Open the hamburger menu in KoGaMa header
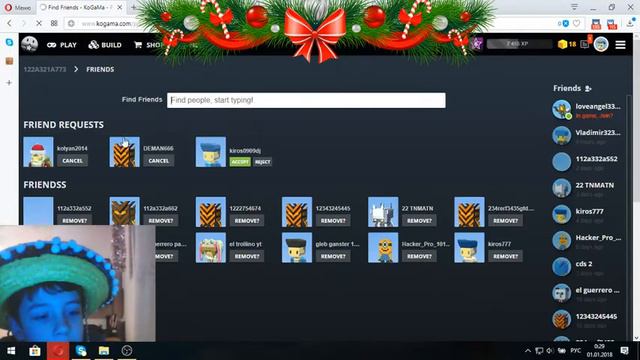Viewport: 640px width, 360px height. (620, 44)
